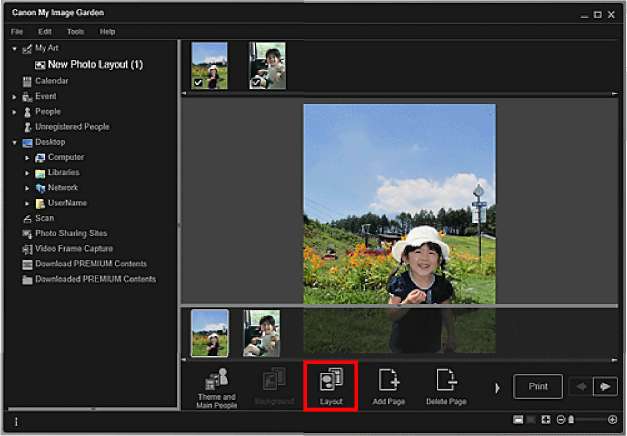
Task: Click the Layout icon
Action: pos(330,386)
